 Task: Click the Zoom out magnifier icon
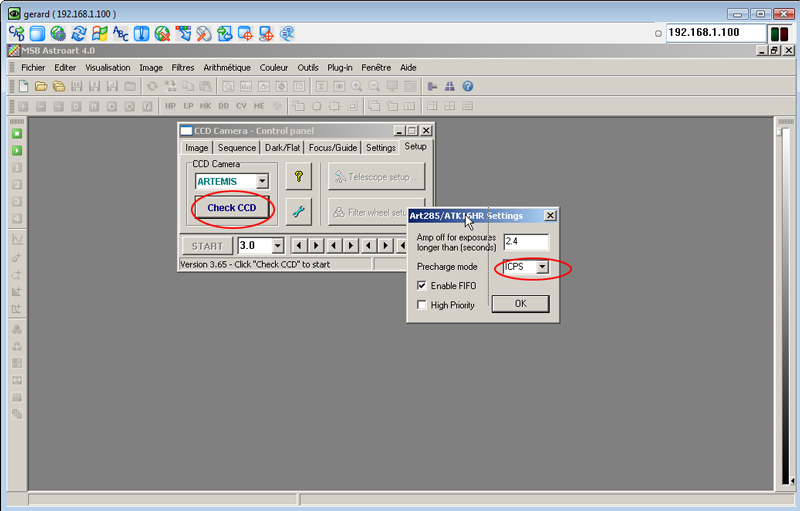pos(374,86)
